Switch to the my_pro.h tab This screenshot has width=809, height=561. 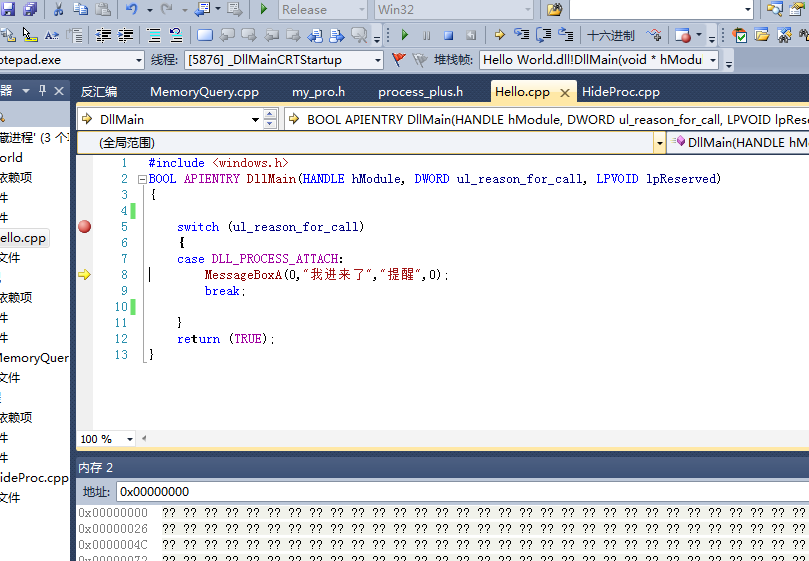tap(318, 92)
